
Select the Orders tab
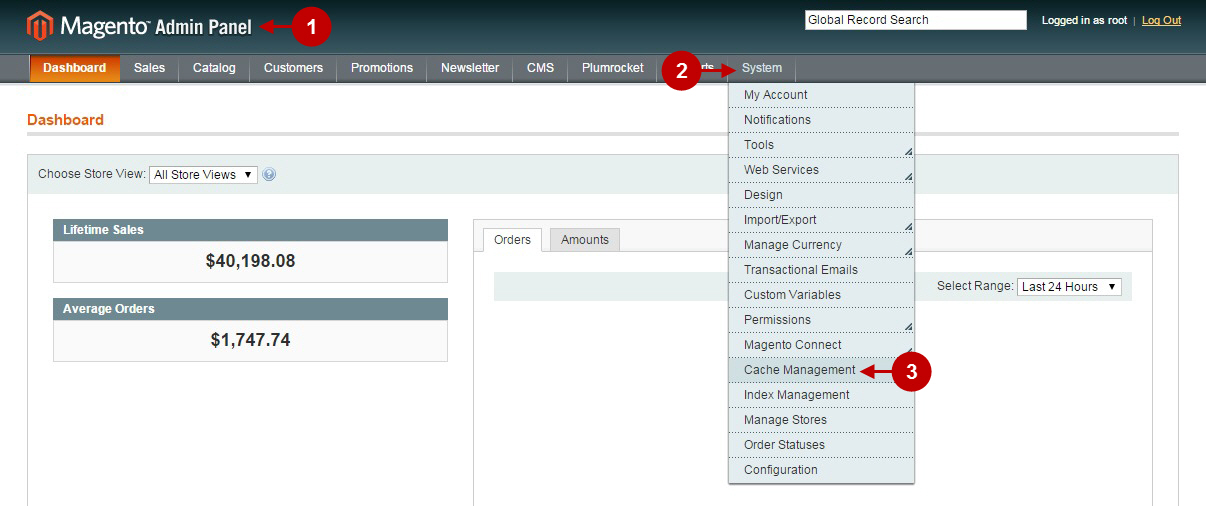pos(512,240)
